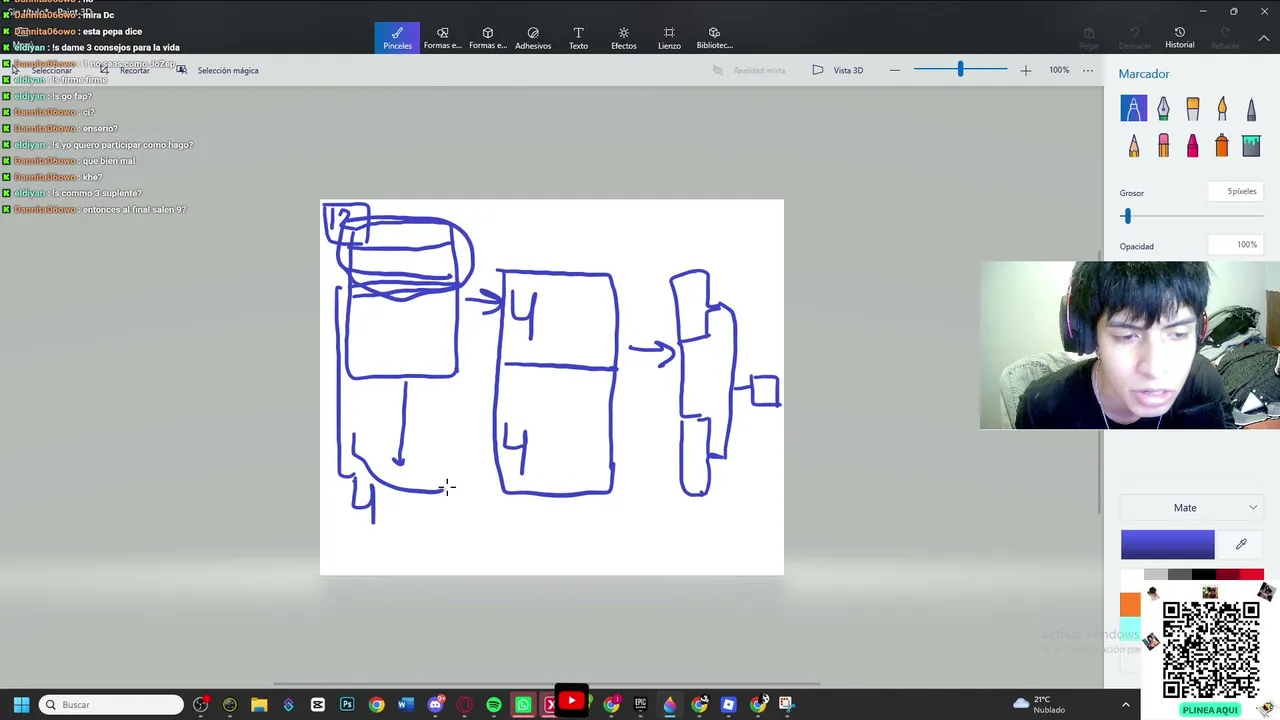
Task: Open File Explorer from the taskbar
Action: coord(259,705)
